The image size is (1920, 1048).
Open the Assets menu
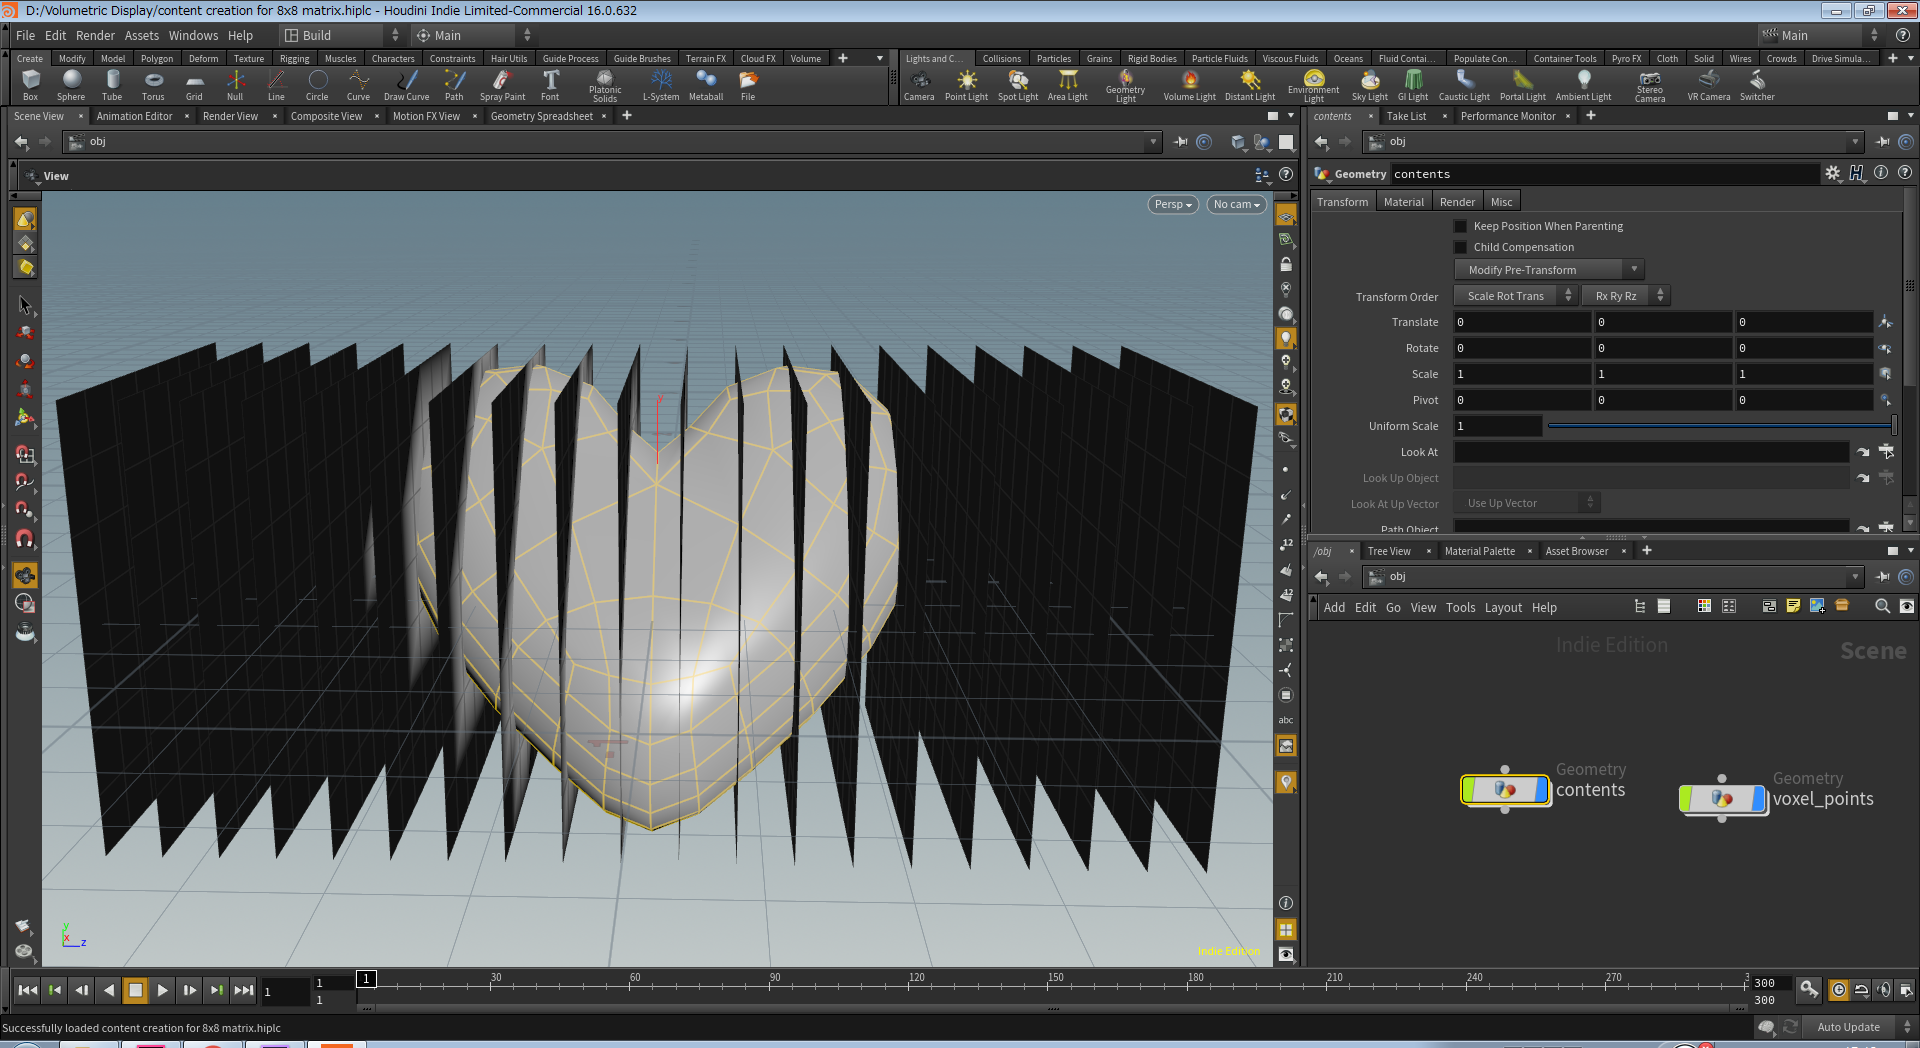[x=141, y=35]
